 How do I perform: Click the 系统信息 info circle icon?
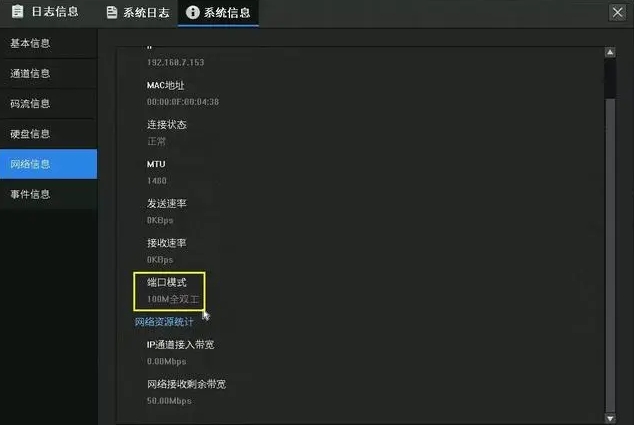pyautogui.click(x=192, y=13)
